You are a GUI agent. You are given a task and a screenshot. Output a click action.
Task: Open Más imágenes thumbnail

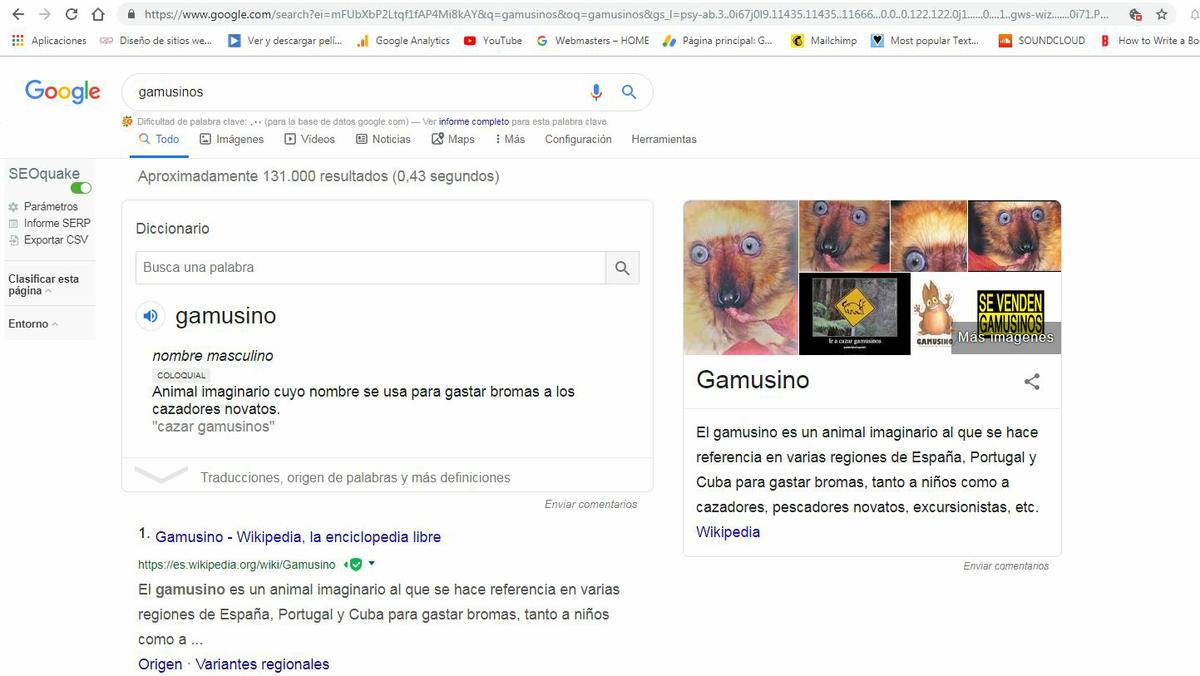click(x=1004, y=337)
